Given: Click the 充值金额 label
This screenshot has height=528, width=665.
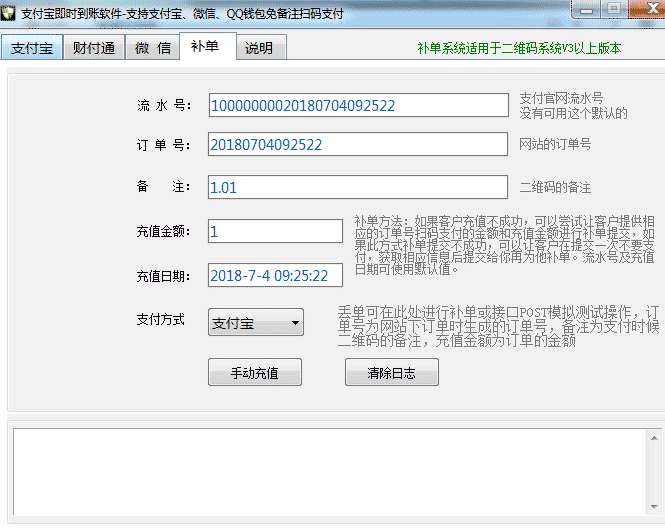Looking at the screenshot, I should coord(163,232).
